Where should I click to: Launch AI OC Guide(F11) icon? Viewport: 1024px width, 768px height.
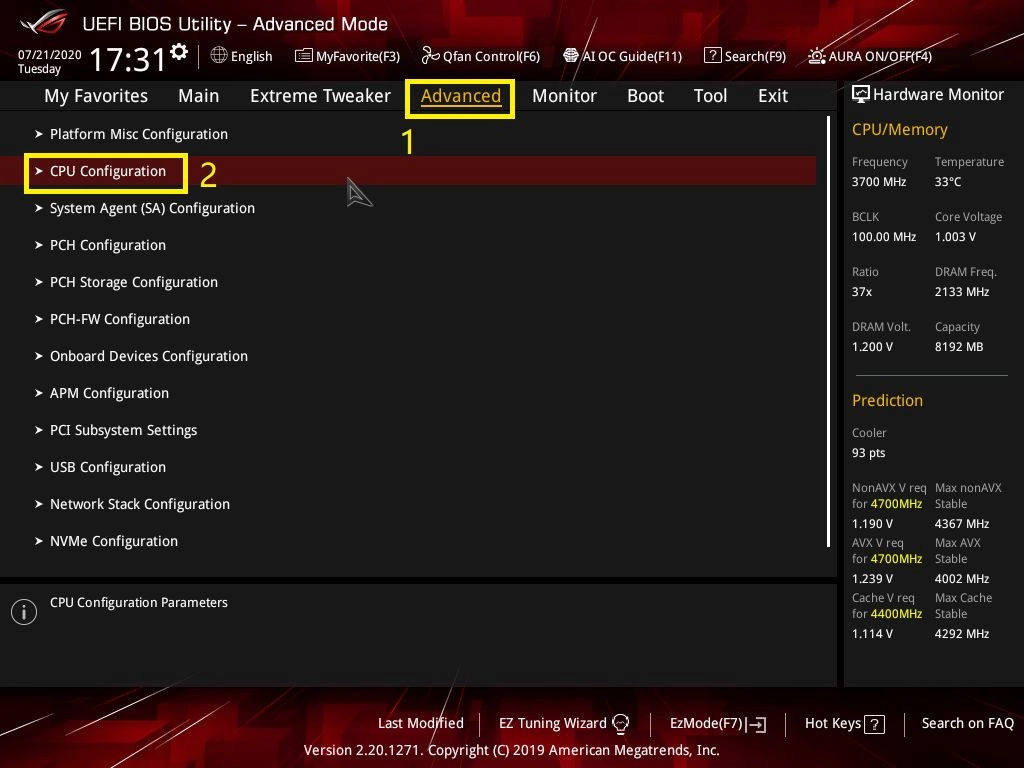click(x=571, y=56)
